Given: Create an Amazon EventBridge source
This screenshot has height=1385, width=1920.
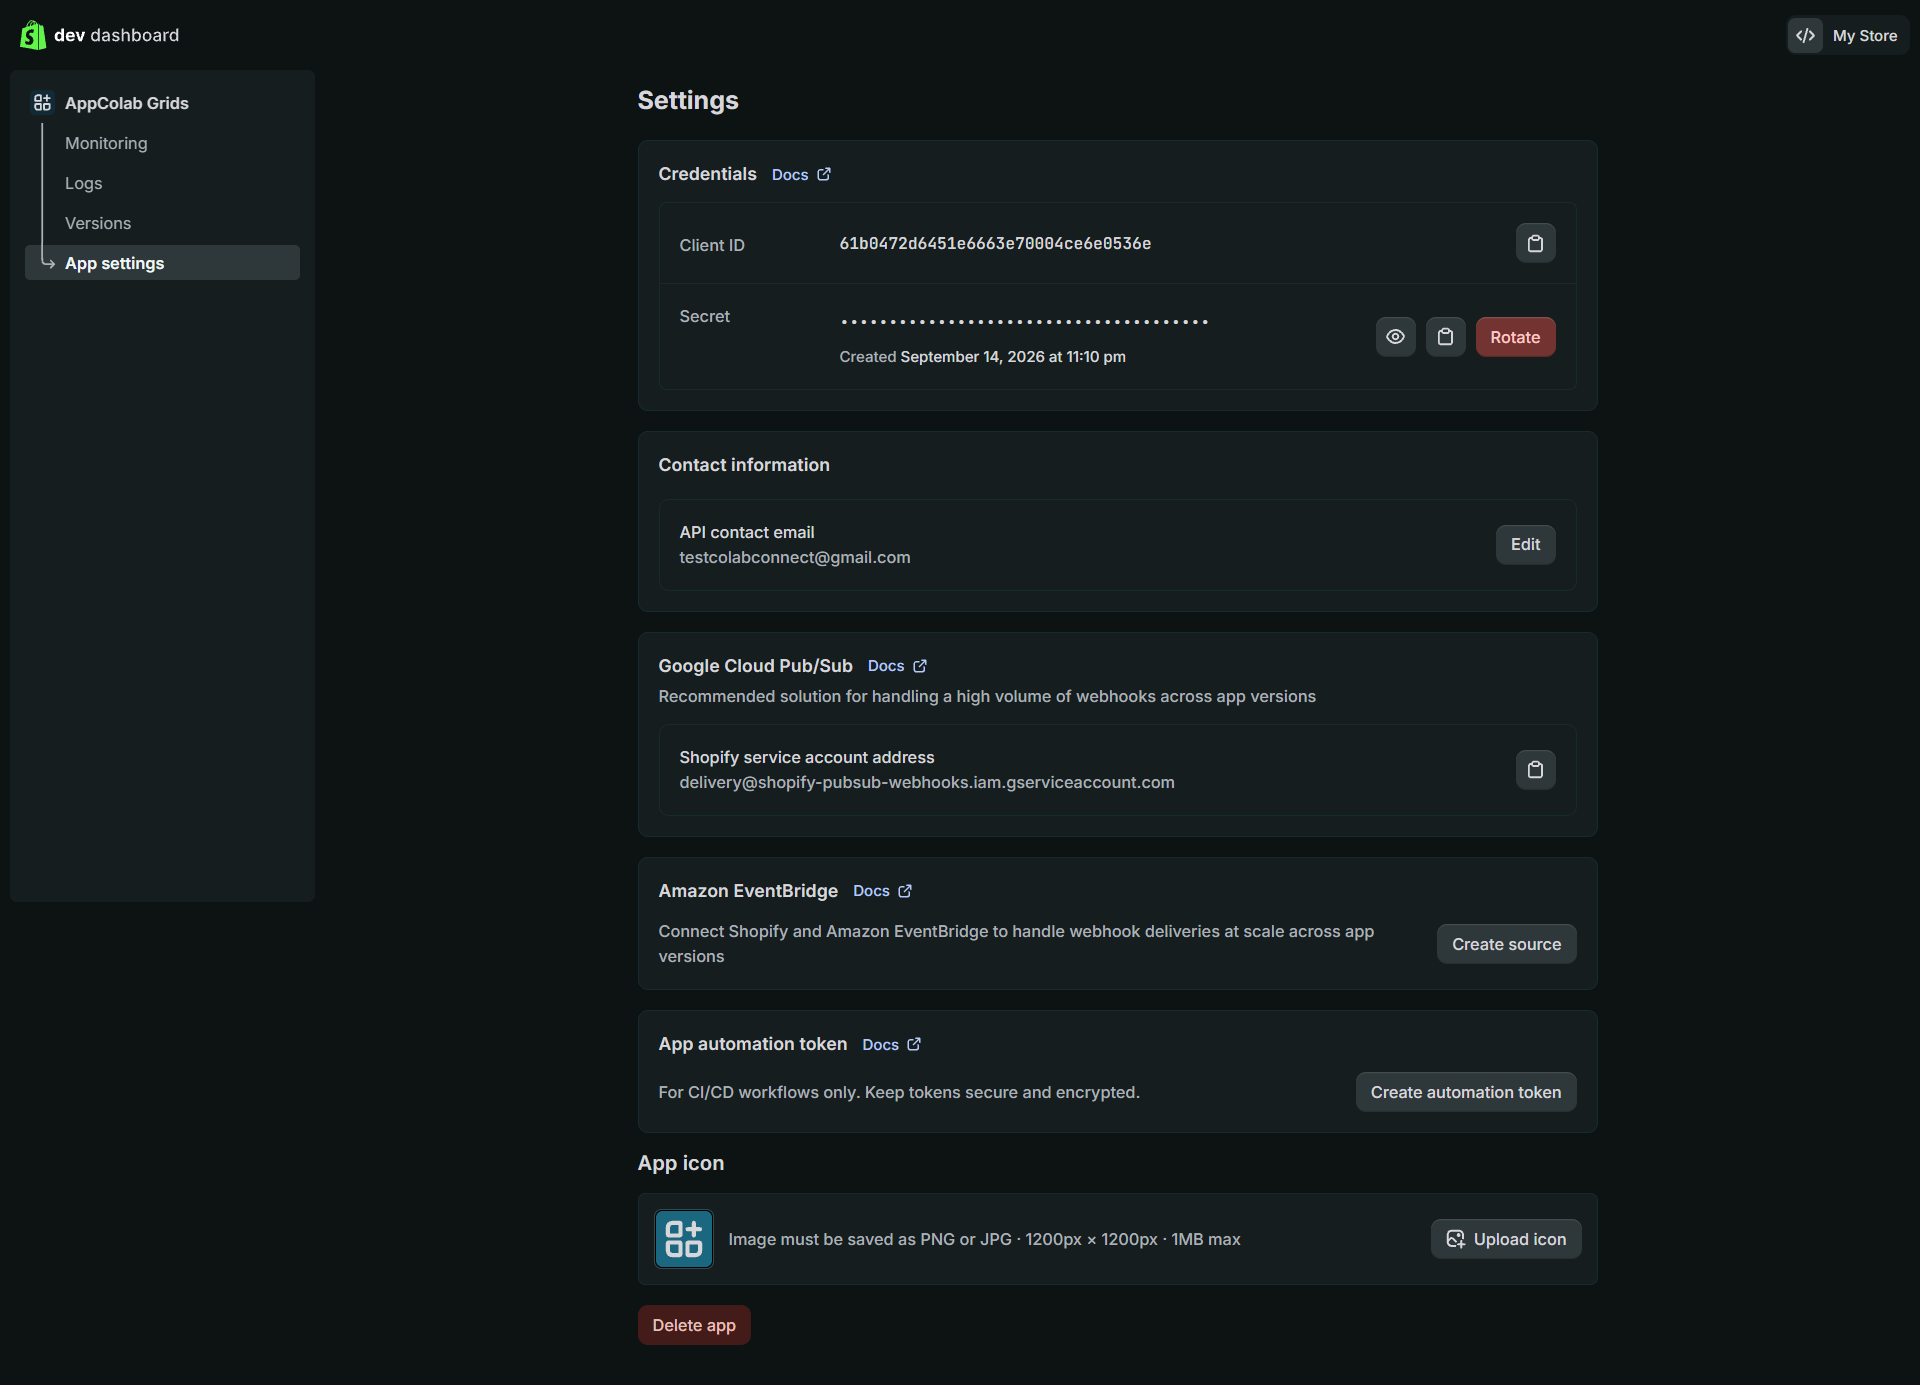Looking at the screenshot, I should 1506,944.
